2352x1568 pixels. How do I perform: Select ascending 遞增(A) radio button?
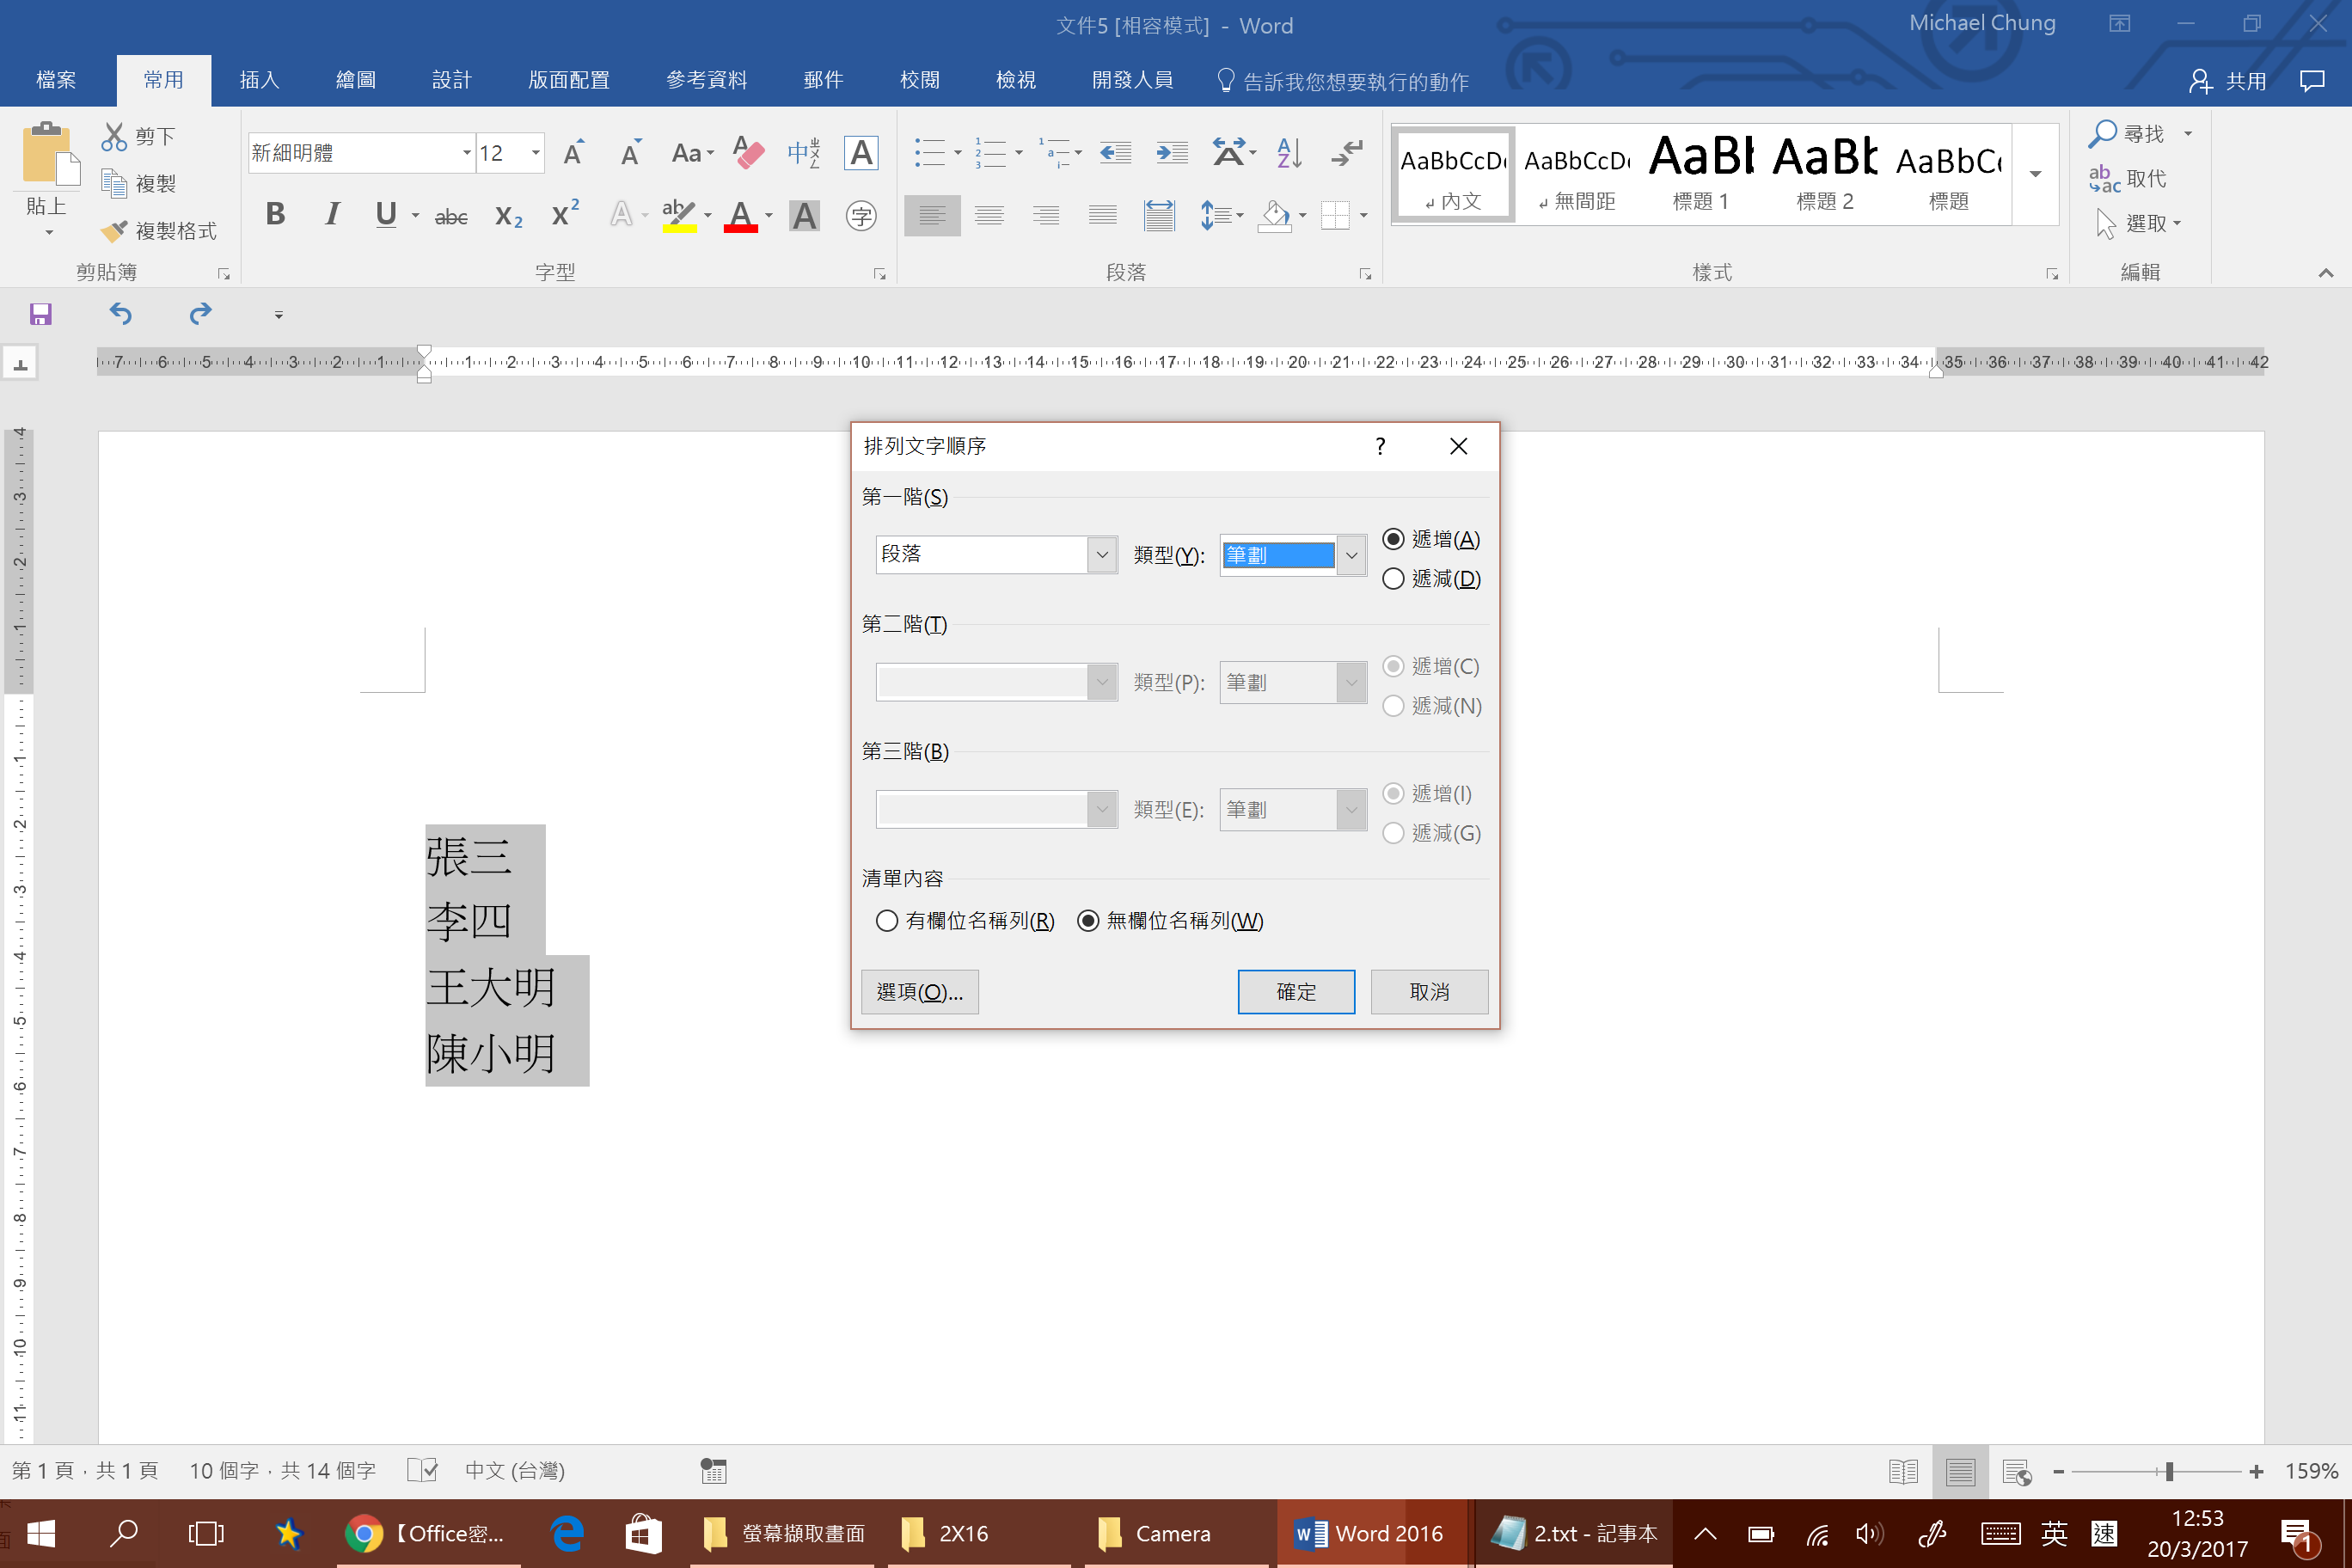[x=1392, y=539]
